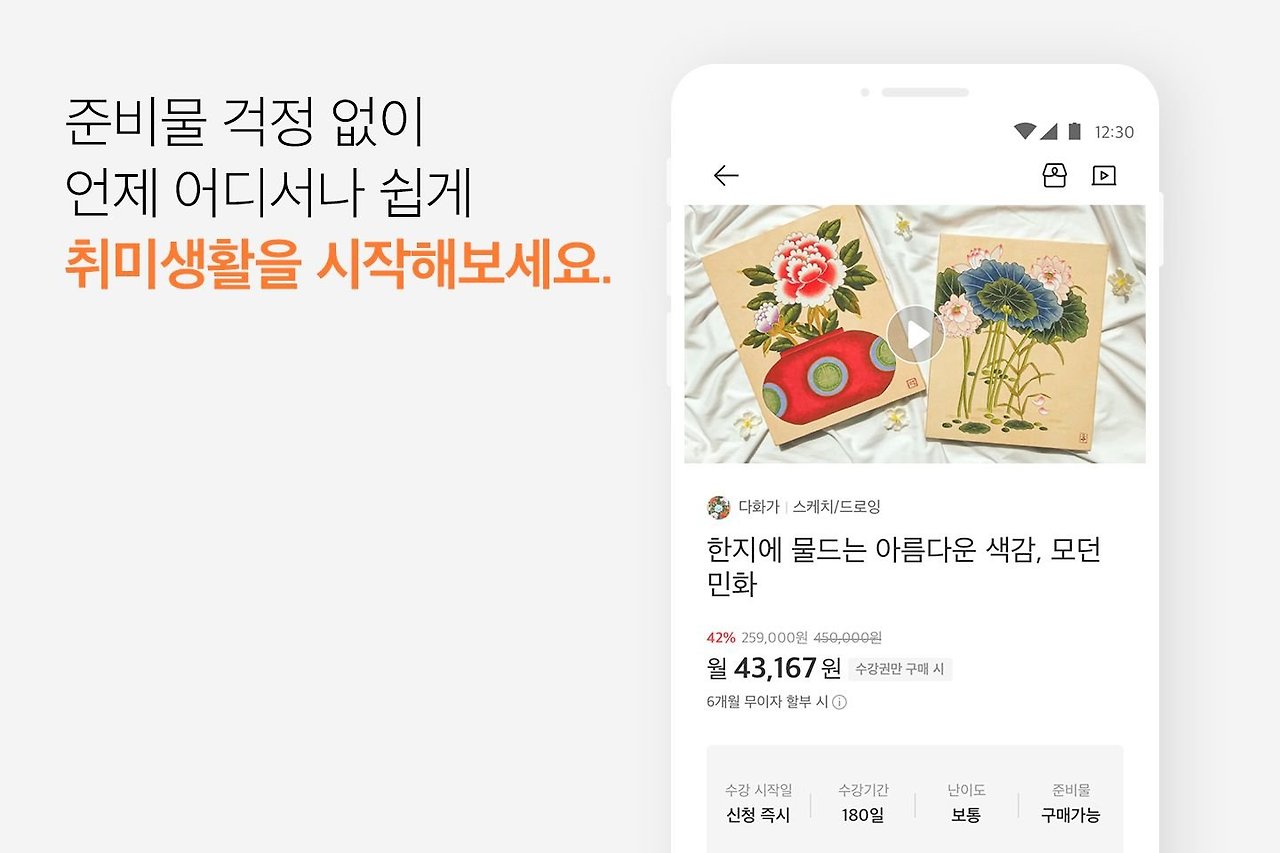The width and height of the screenshot is (1280, 853).
Task: Tap the battery status icon
Action: click(x=1075, y=131)
